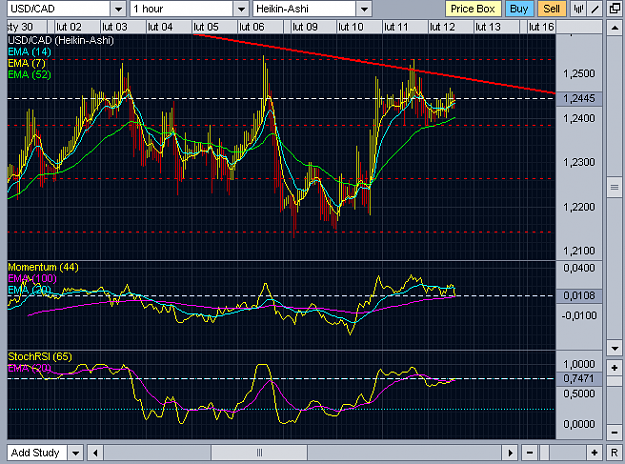Click the 'lut 12' date label
This screenshot has width=625, height=464.
[x=442, y=27]
